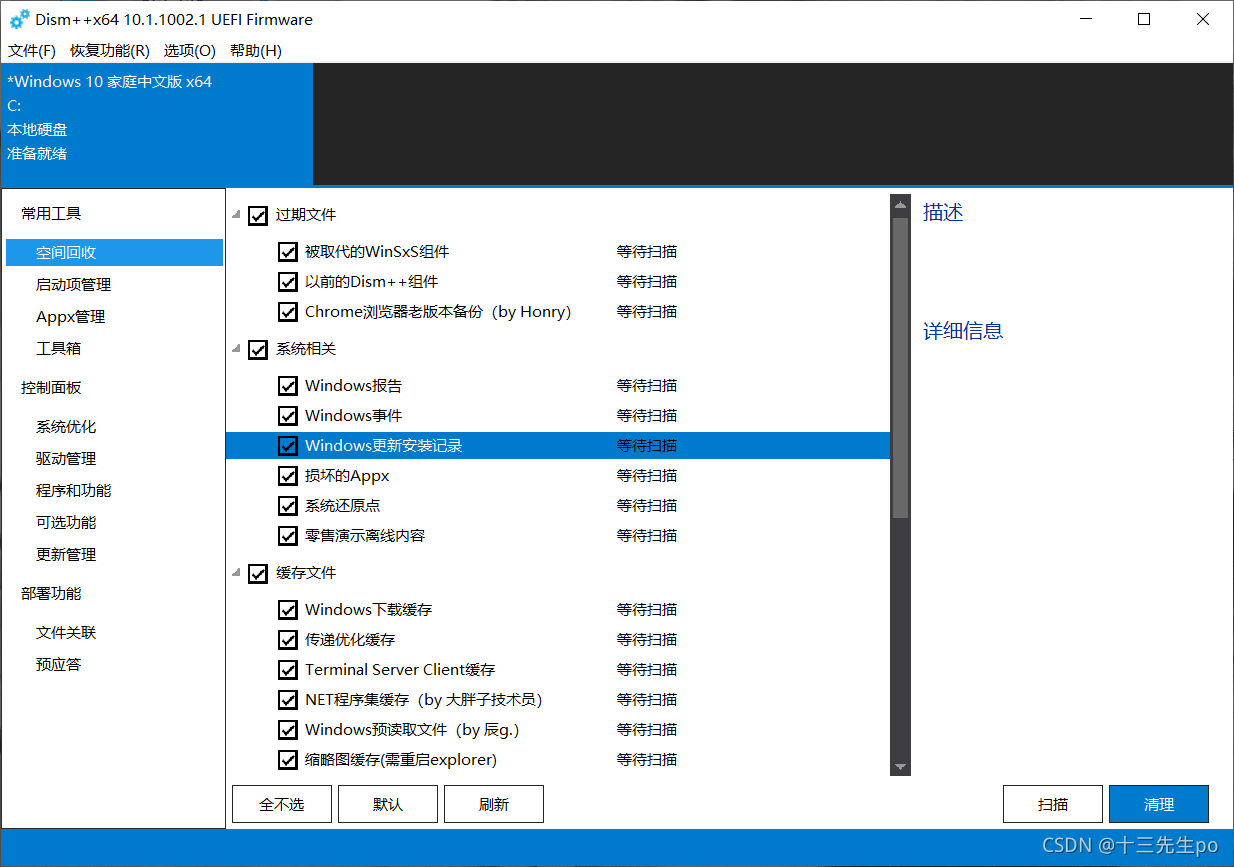Click the 详细信息 heading

click(x=963, y=331)
